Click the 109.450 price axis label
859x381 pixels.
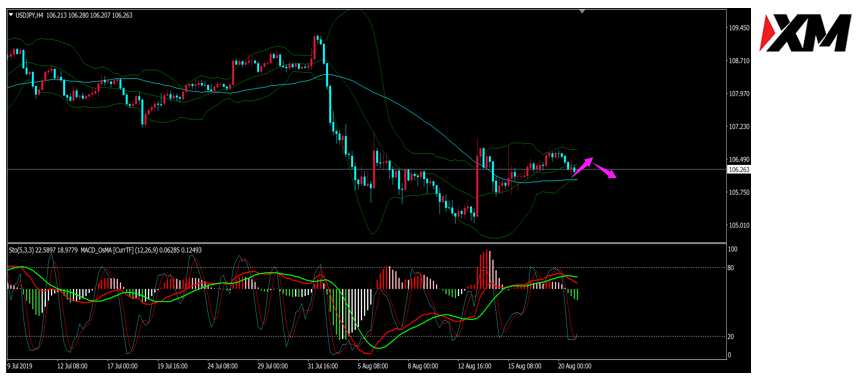click(737, 28)
